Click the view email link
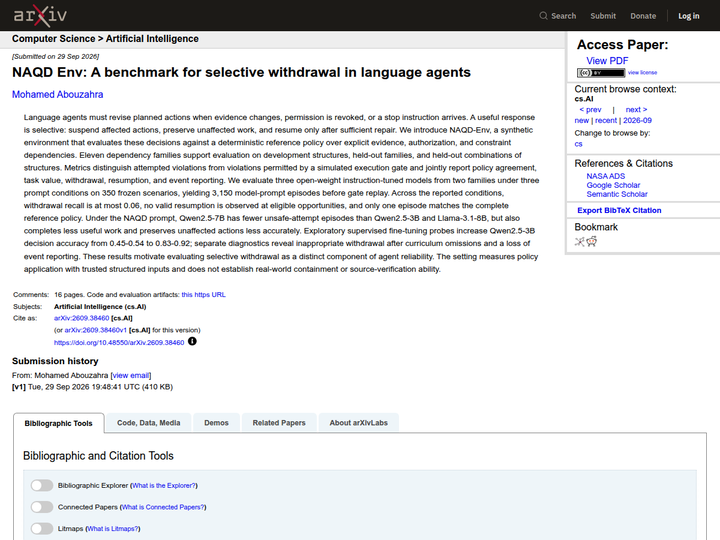This screenshot has height=540, width=720. pyautogui.click(x=131, y=376)
